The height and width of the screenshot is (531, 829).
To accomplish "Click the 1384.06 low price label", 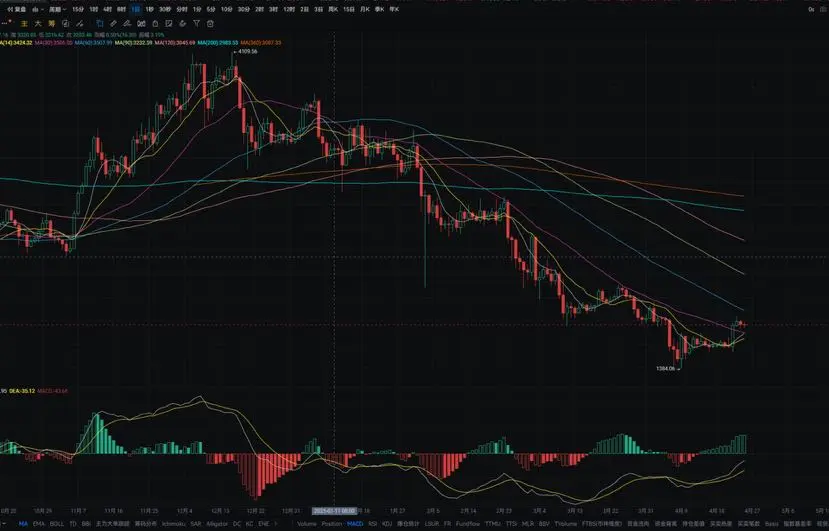I will [x=666, y=368].
